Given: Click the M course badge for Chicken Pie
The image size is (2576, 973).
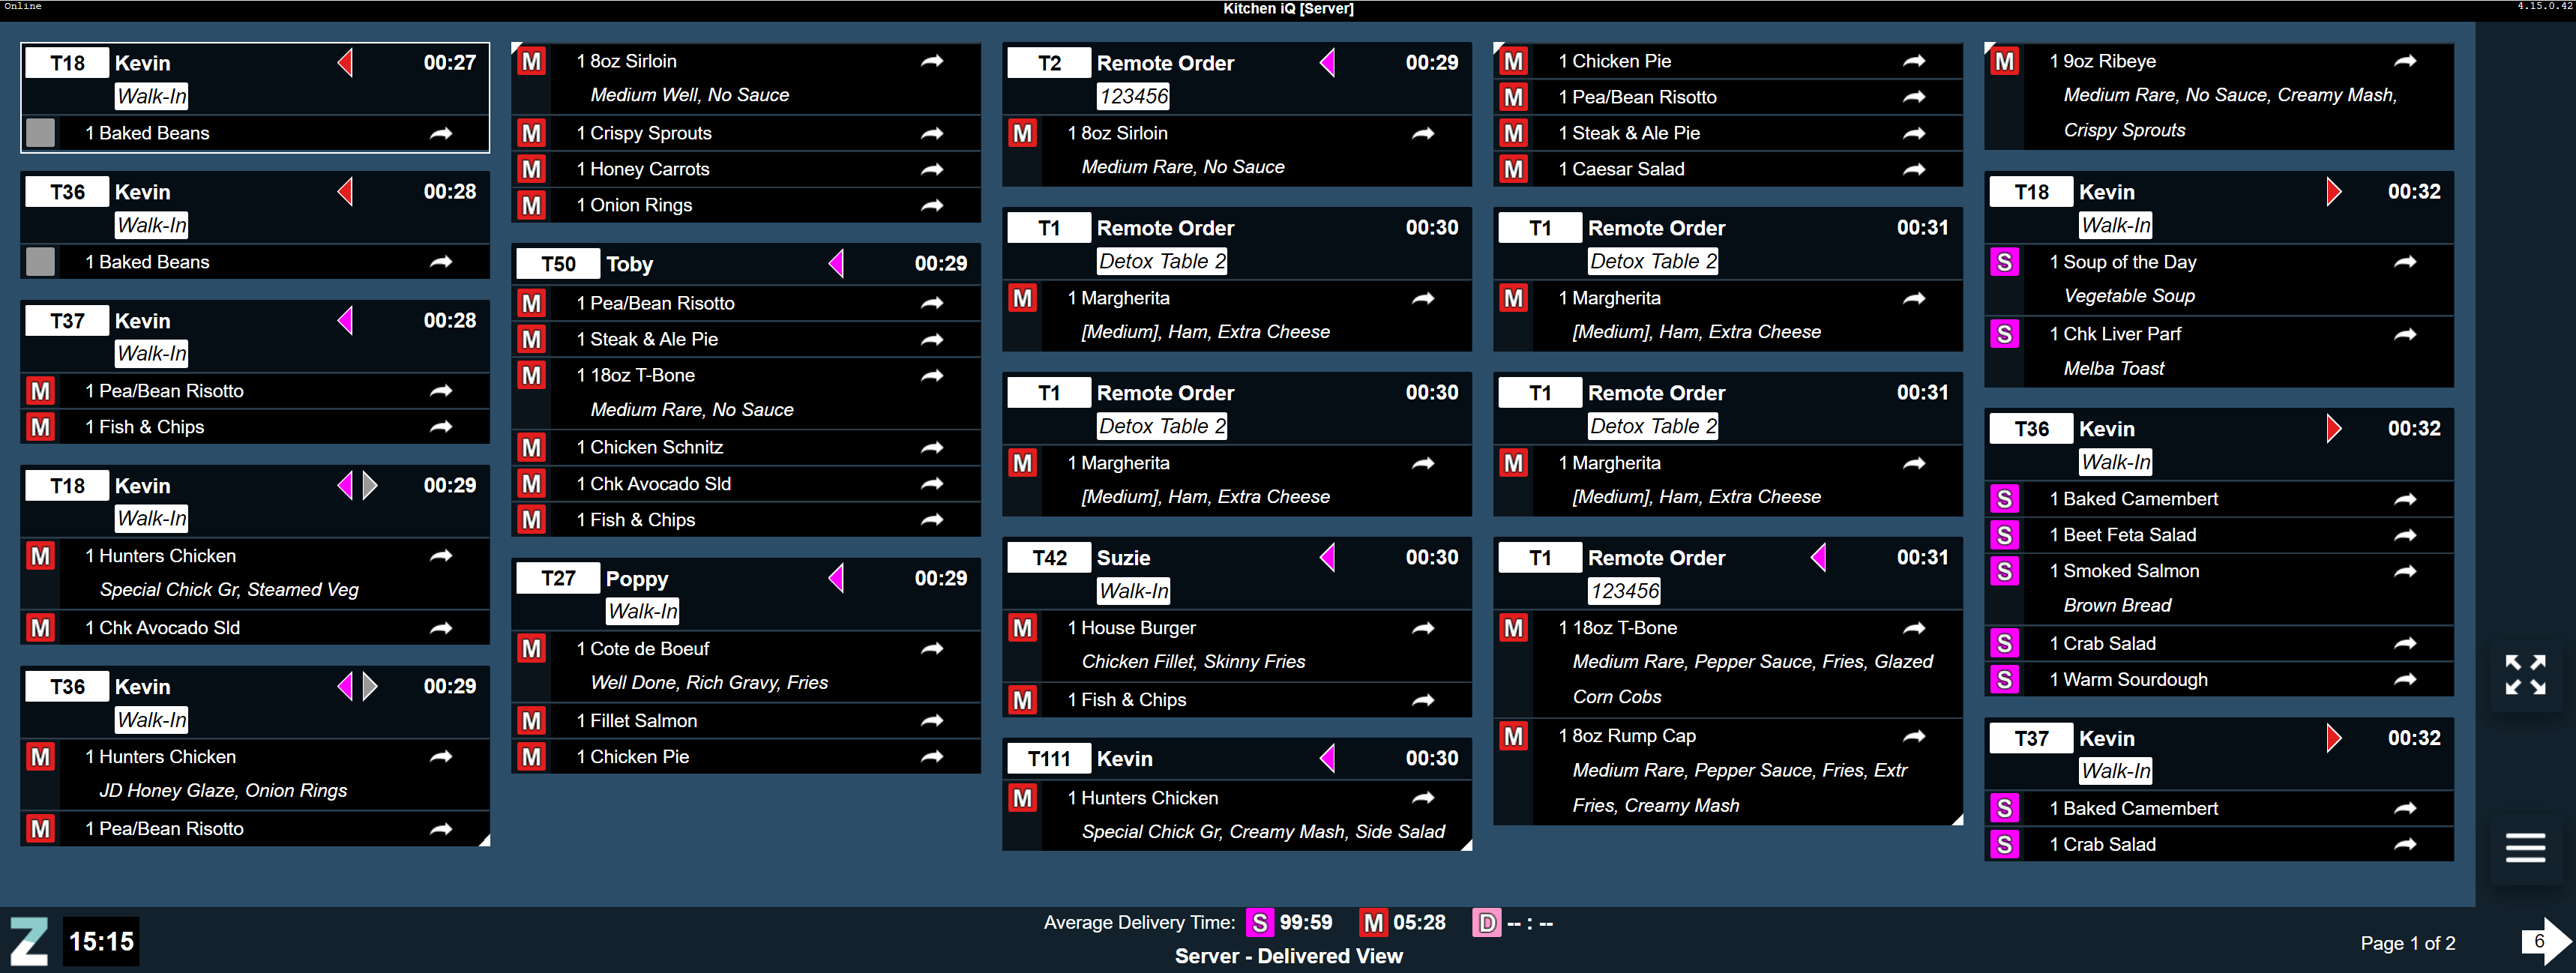Looking at the screenshot, I should point(1513,61).
